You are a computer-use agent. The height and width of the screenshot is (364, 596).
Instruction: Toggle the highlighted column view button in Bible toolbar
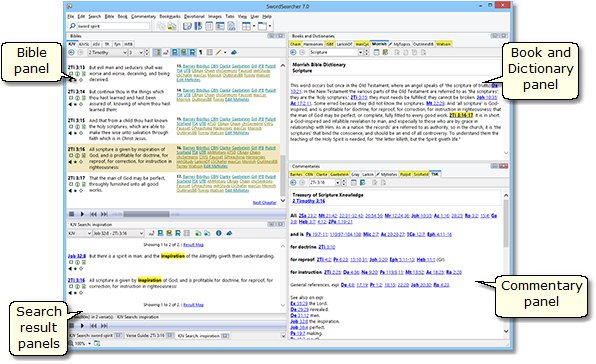tap(157, 52)
